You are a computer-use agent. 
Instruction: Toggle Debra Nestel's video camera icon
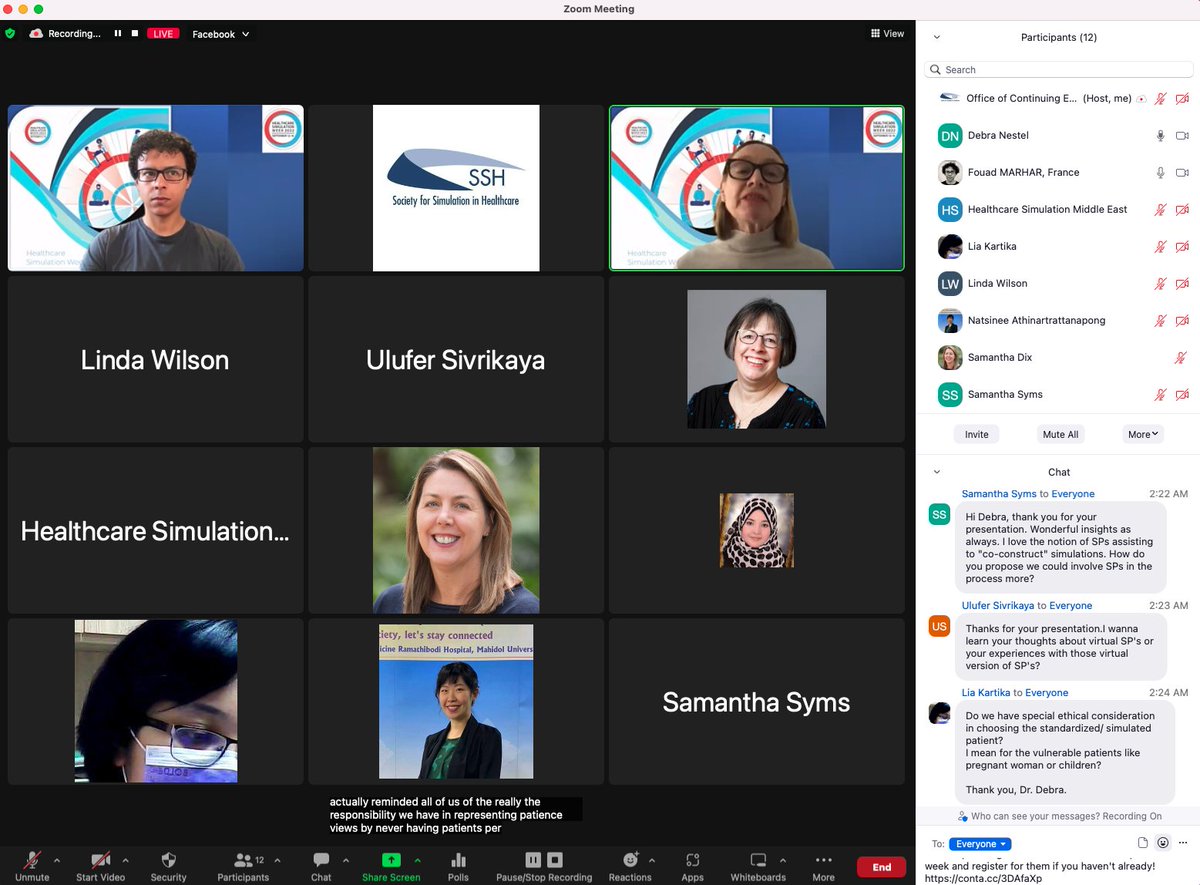click(1182, 135)
